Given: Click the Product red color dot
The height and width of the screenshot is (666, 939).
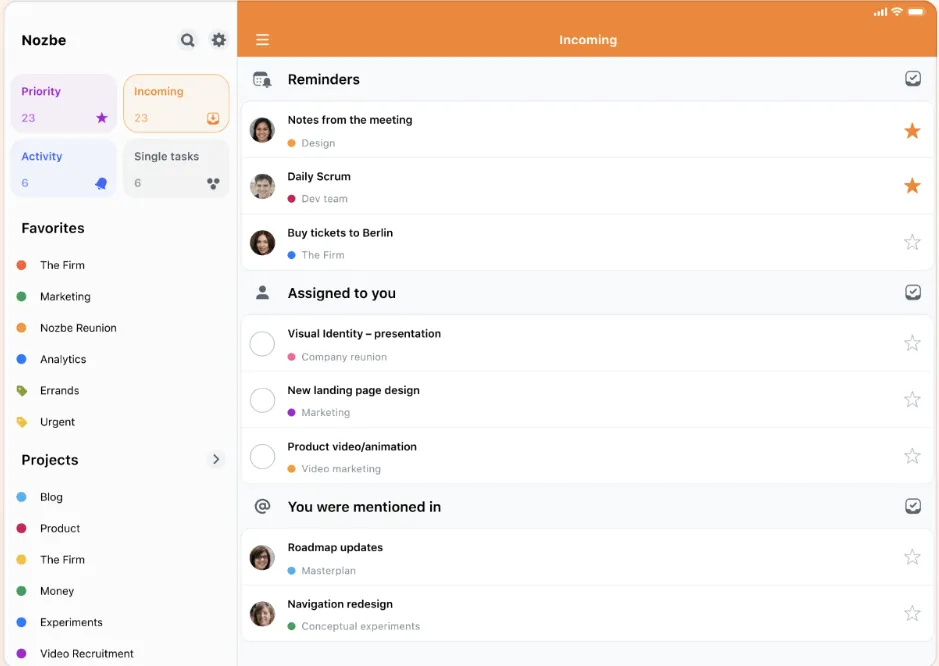Looking at the screenshot, I should point(22,528).
